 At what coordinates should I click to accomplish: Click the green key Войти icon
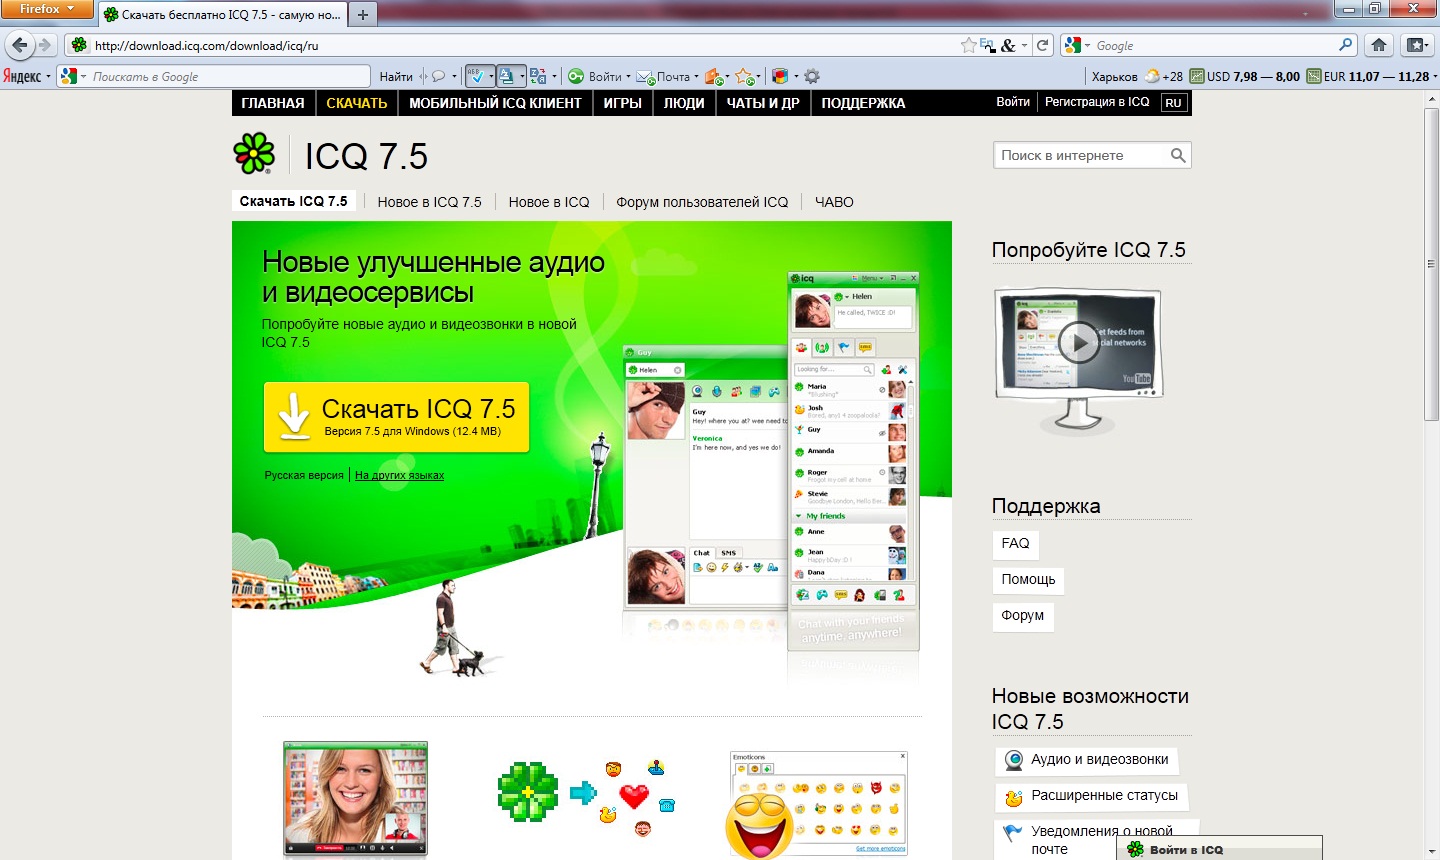click(x=576, y=76)
